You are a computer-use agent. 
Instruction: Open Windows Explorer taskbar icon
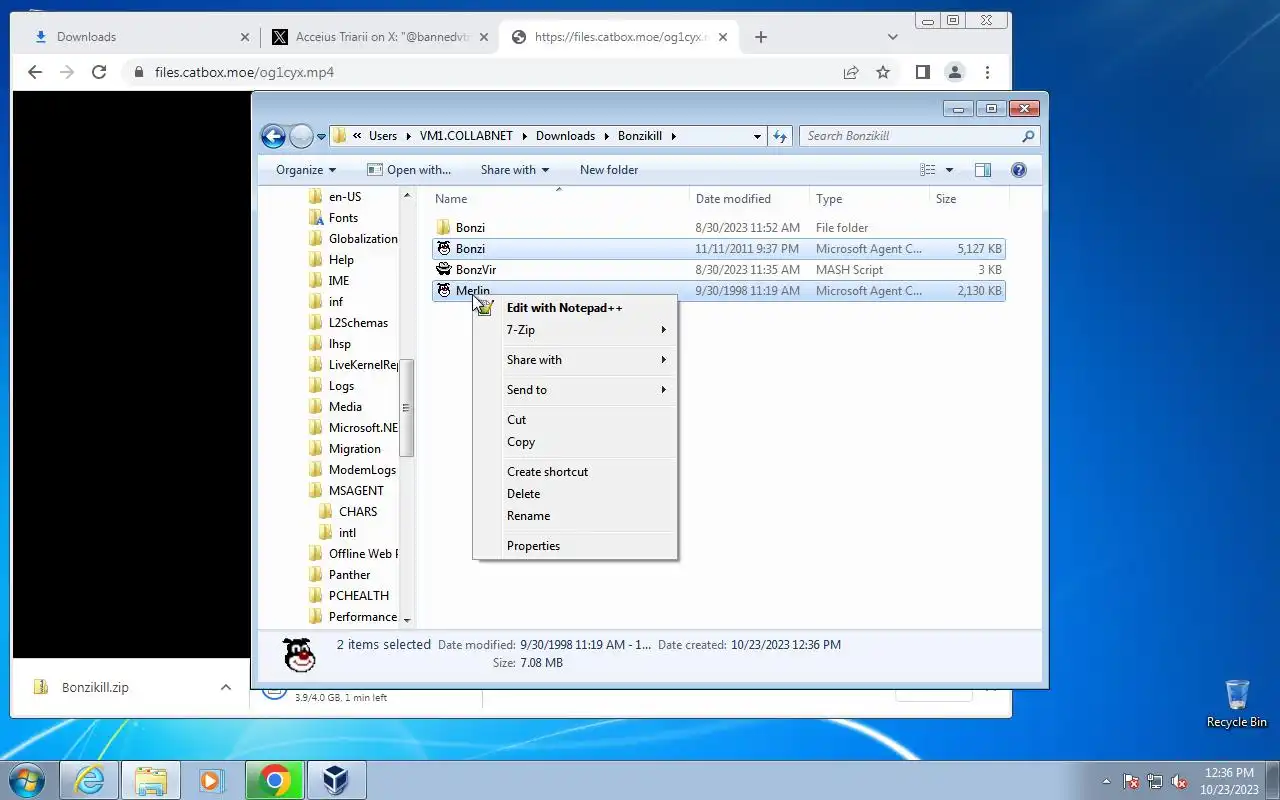[151, 780]
